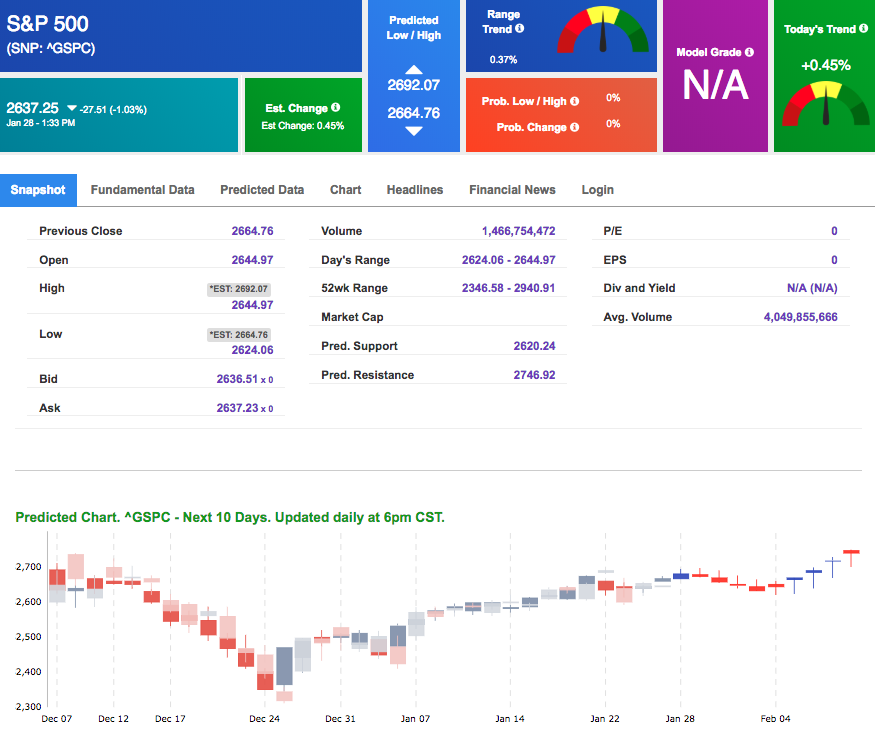The image size is (875, 731).
Task: Click the down triangle beside -27.51 change
Action: (72, 108)
